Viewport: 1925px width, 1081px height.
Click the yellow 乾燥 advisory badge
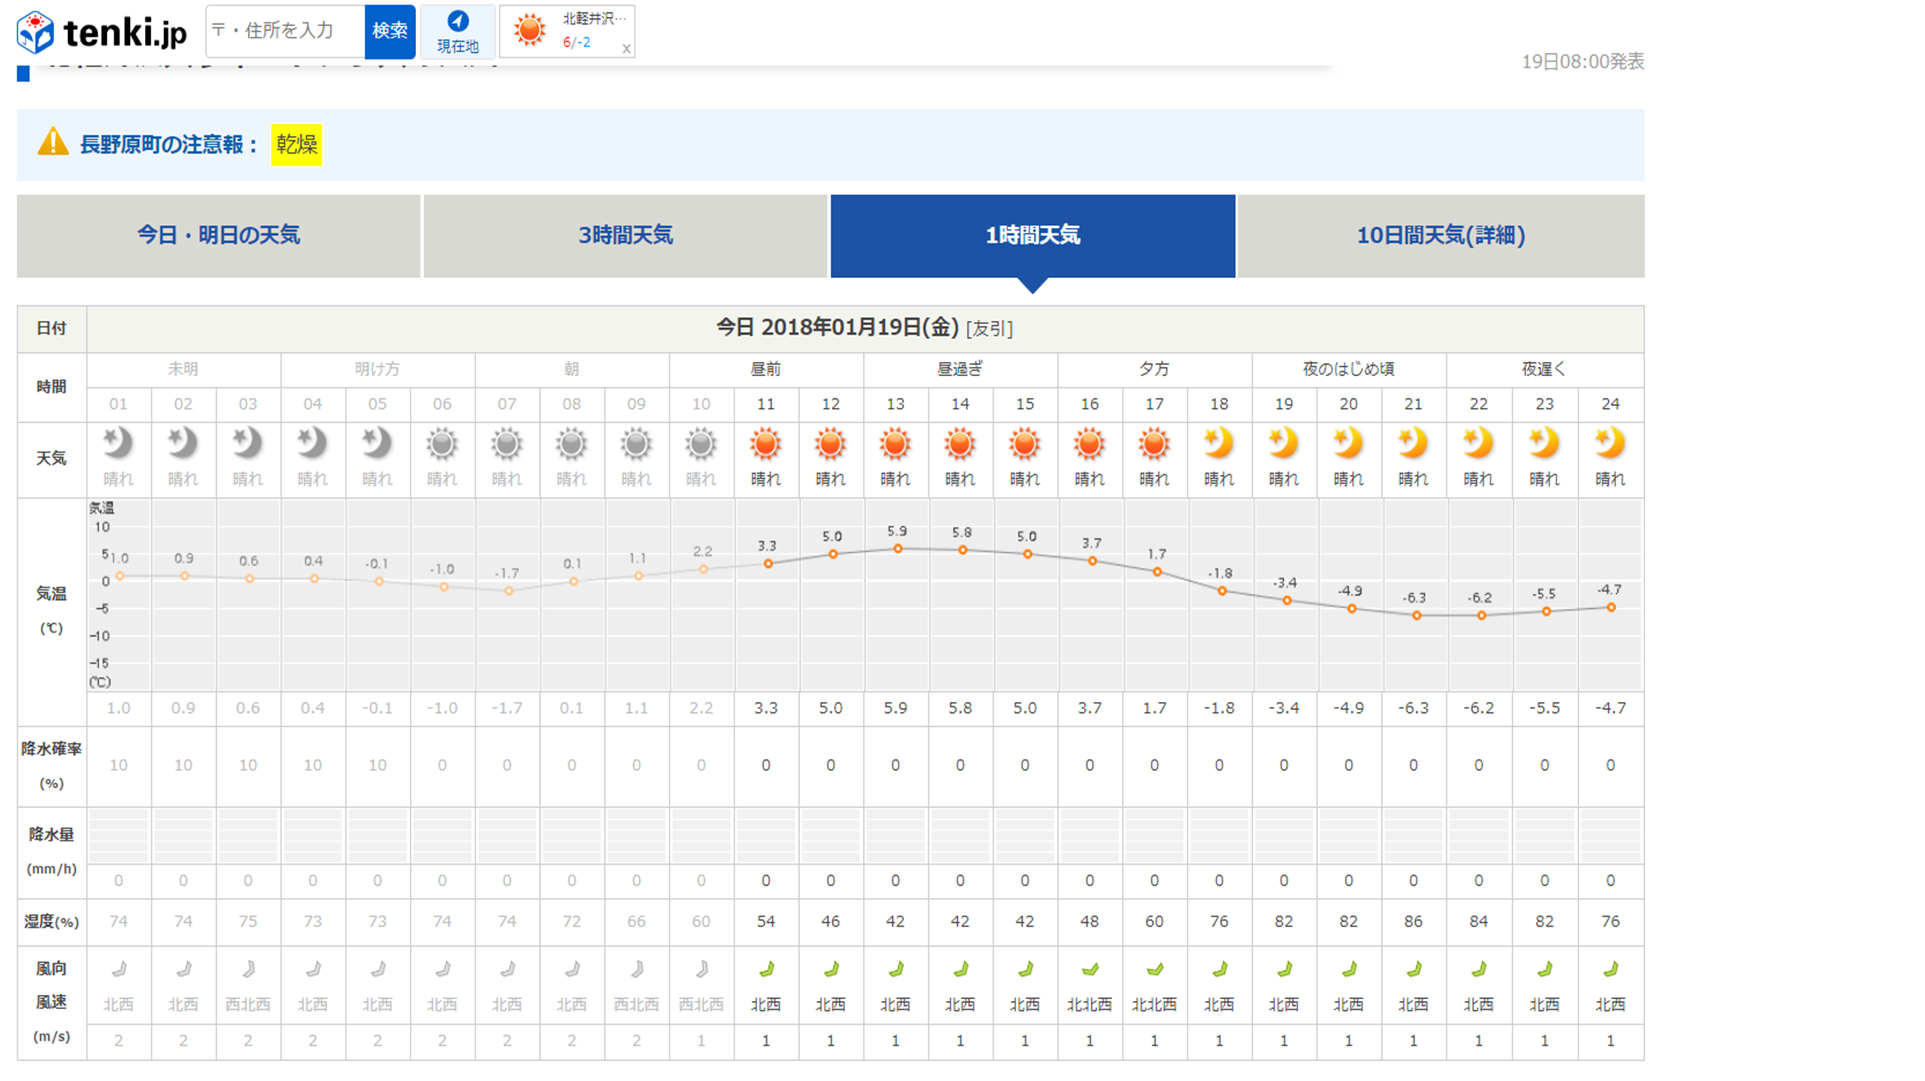click(296, 145)
